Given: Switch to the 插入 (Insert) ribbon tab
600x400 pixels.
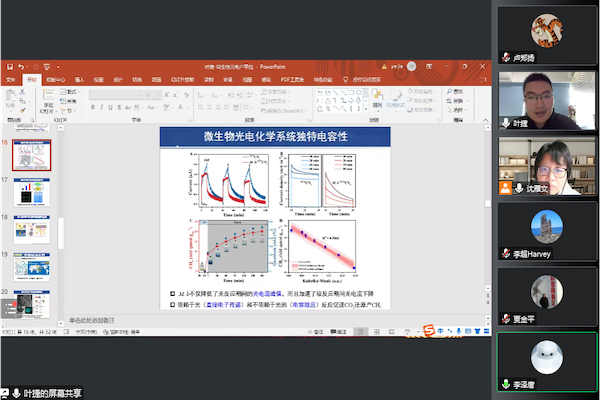Looking at the screenshot, I should [x=78, y=79].
